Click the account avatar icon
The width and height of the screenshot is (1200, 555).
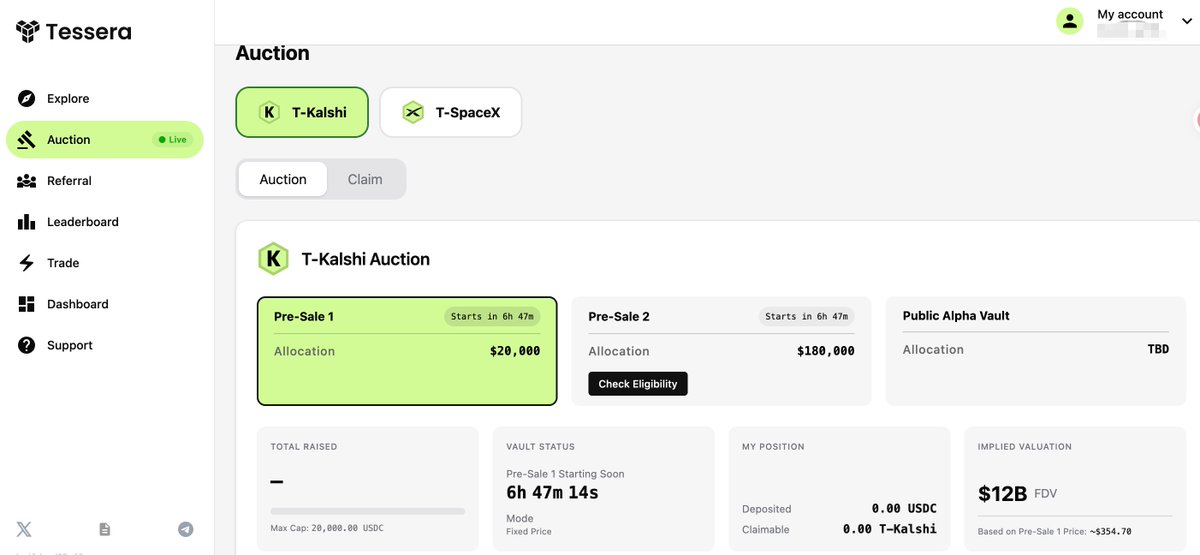pyautogui.click(x=1070, y=21)
